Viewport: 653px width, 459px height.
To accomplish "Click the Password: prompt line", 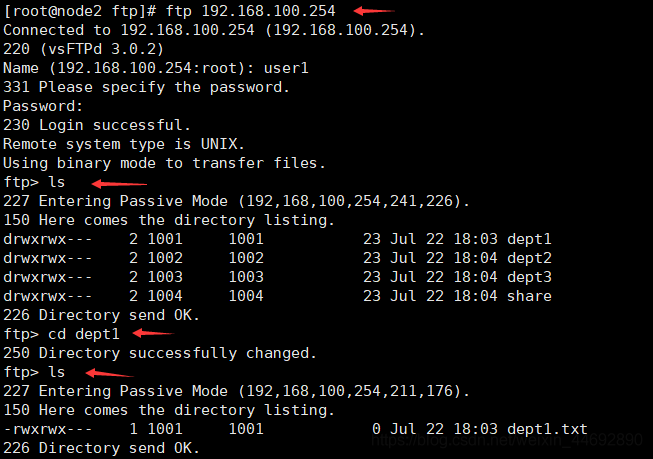I will point(43,106).
